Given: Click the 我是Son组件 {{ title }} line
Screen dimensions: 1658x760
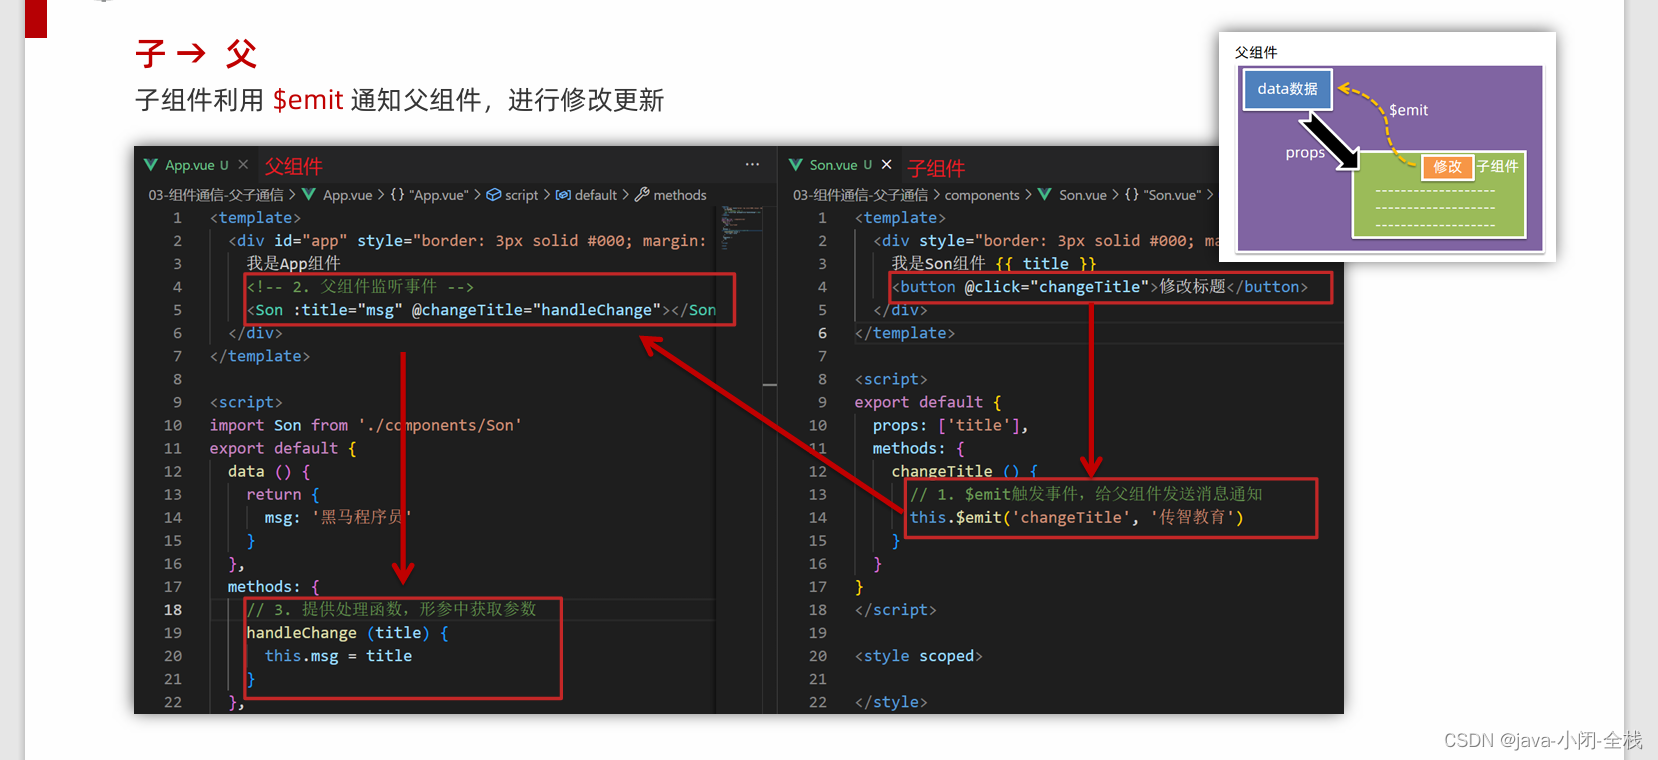Looking at the screenshot, I should click(x=994, y=264).
